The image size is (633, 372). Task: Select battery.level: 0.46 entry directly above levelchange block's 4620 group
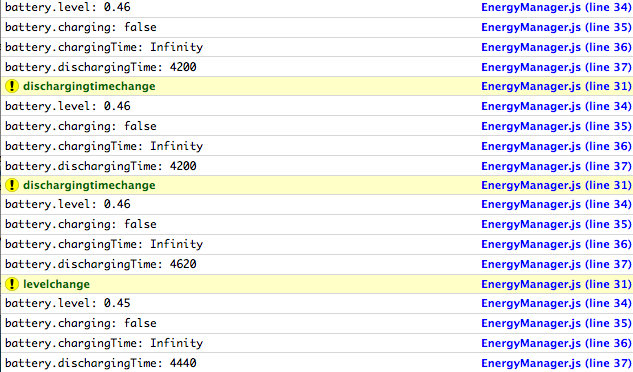point(68,204)
